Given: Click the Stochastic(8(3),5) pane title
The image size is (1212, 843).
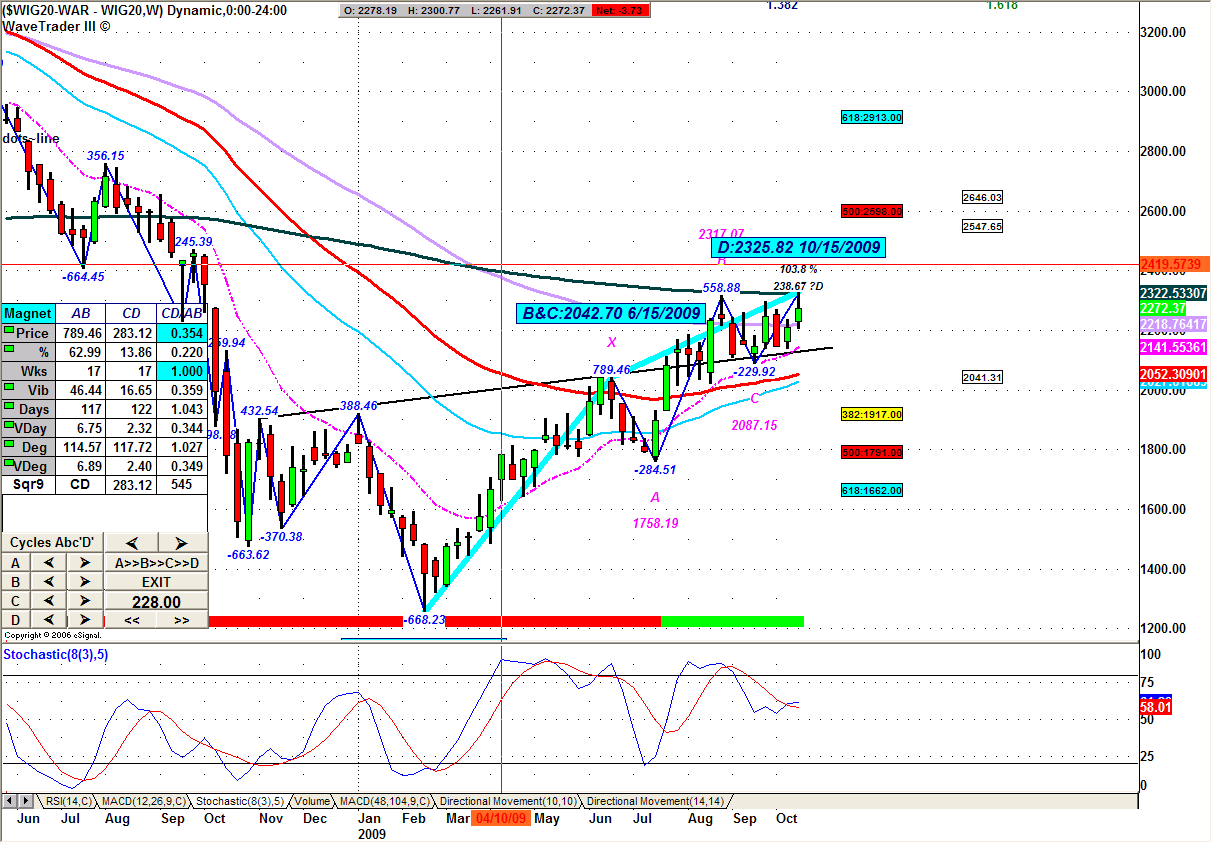Looking at the screenshot, I should click(x=58, y=654).
